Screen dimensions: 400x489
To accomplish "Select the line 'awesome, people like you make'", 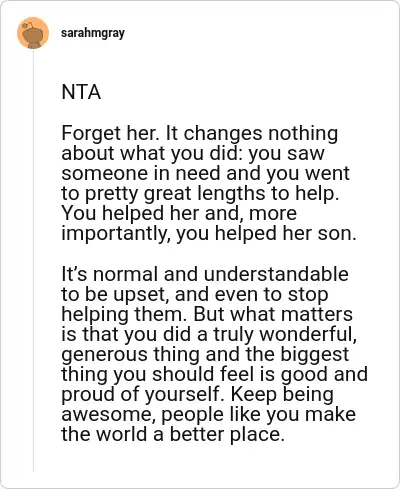I will (x=209, y=414).
